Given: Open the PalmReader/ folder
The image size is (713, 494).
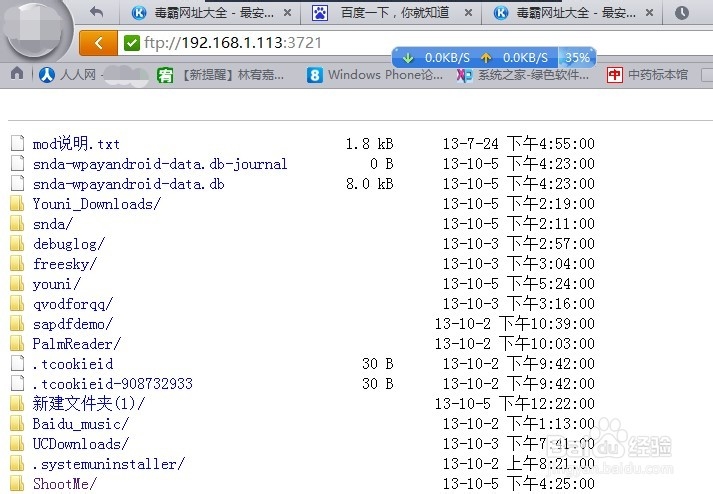Looking at the screenshot, I should tap(77, 344).
